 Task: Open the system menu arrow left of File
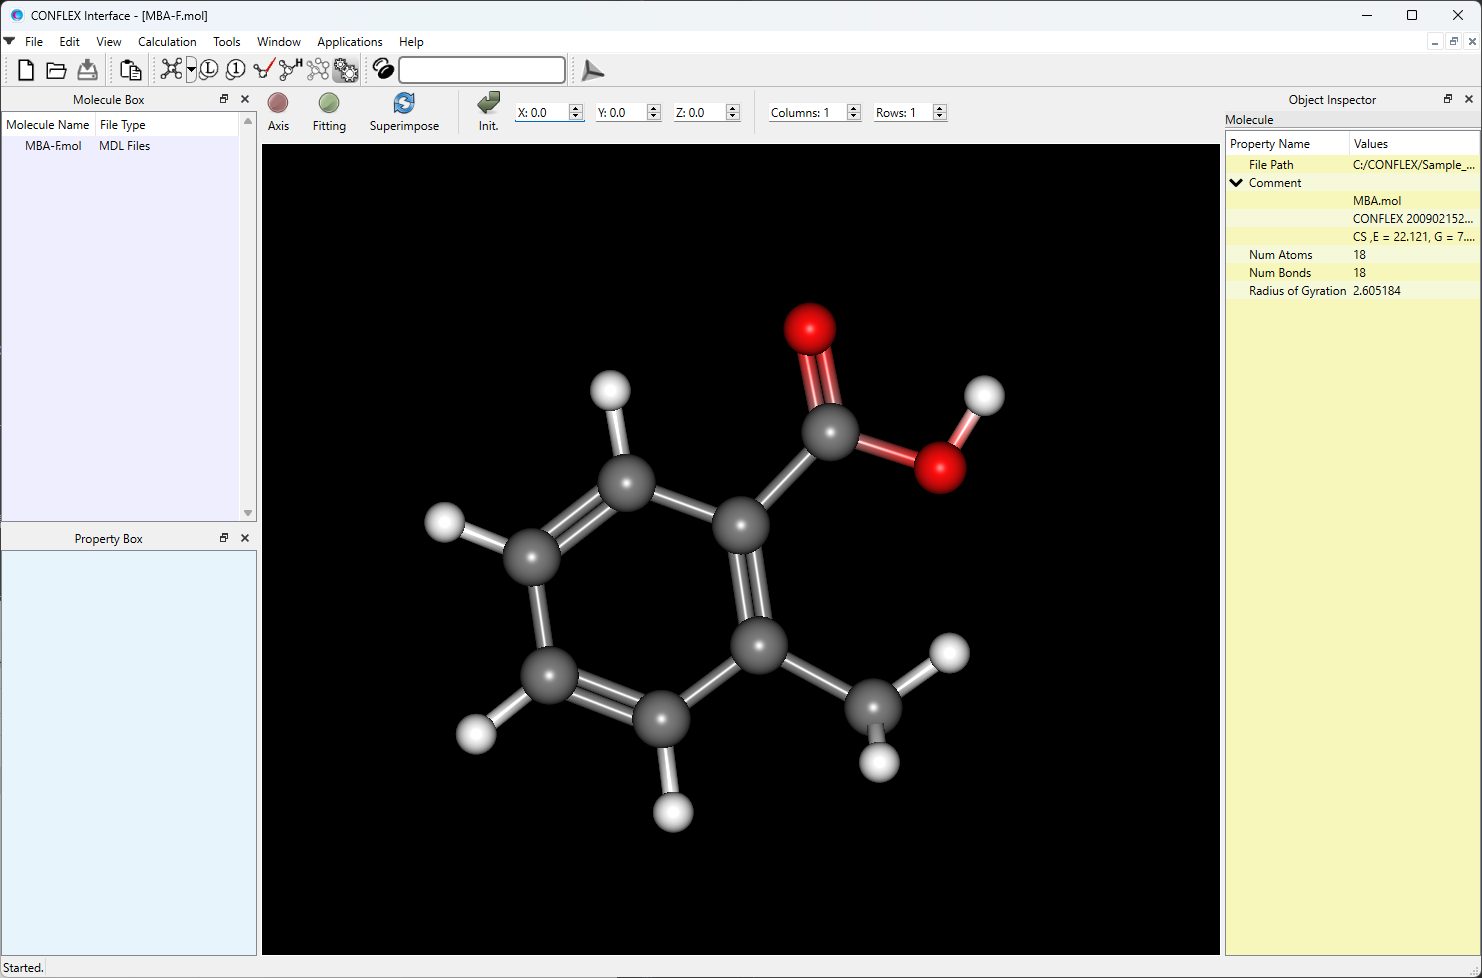pos(9,42)
